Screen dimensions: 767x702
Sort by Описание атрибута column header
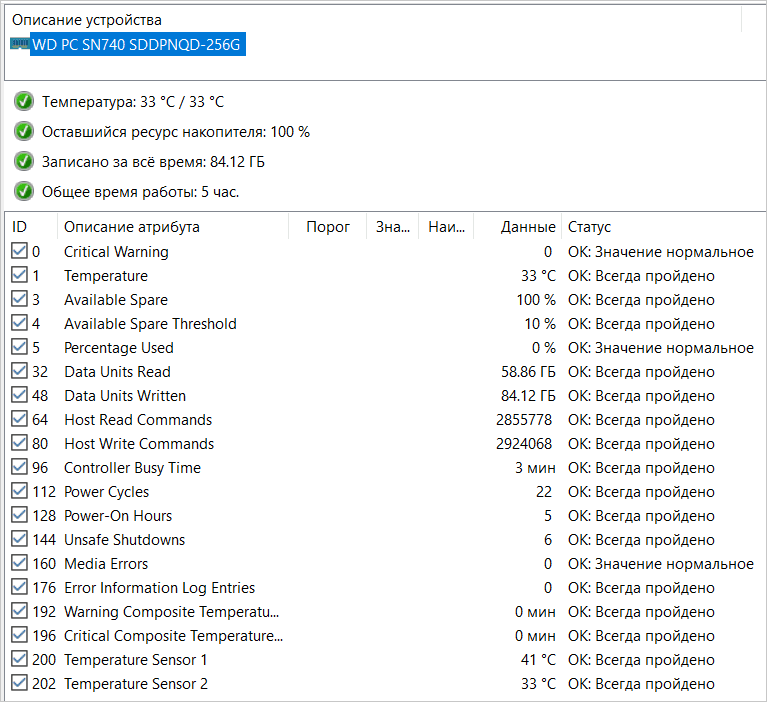pyautogui.click(x=173, y=227)
